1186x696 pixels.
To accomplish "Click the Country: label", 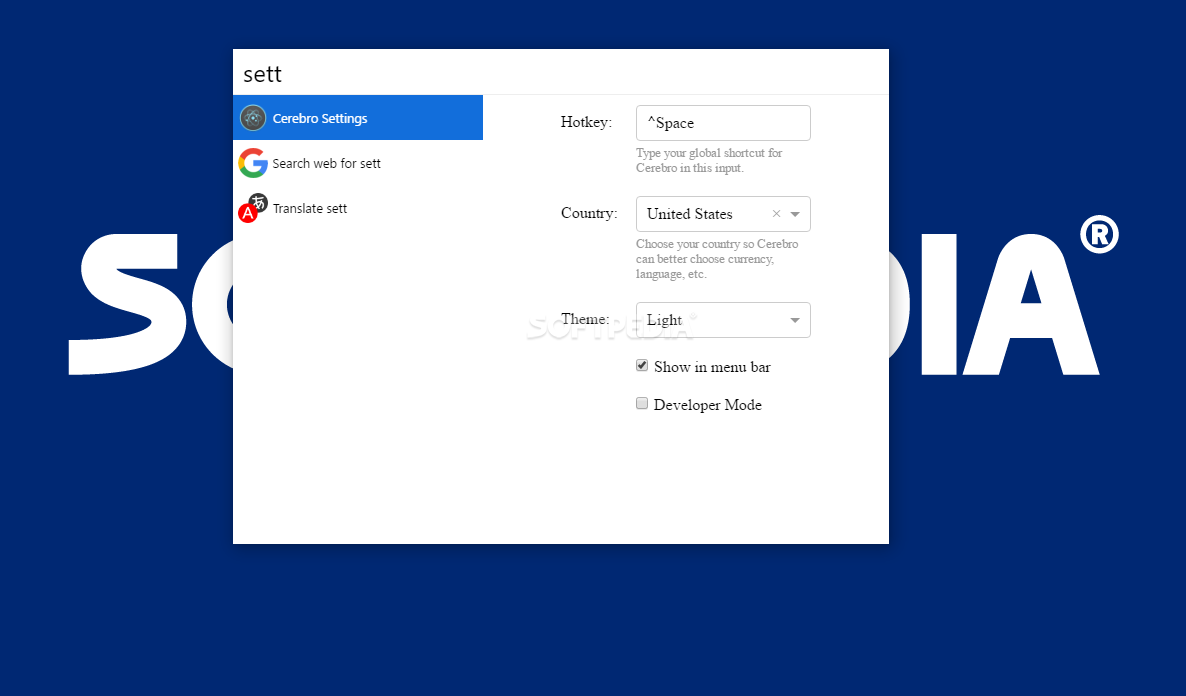I will click(588, 213).
